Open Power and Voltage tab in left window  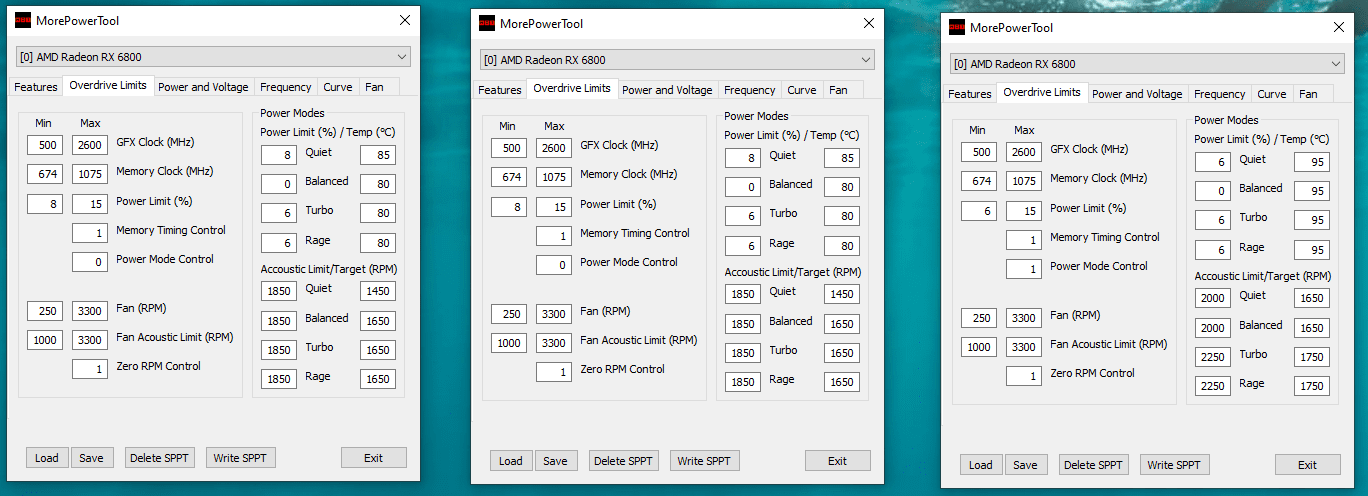pyautogui.click(x=203, y=87)
